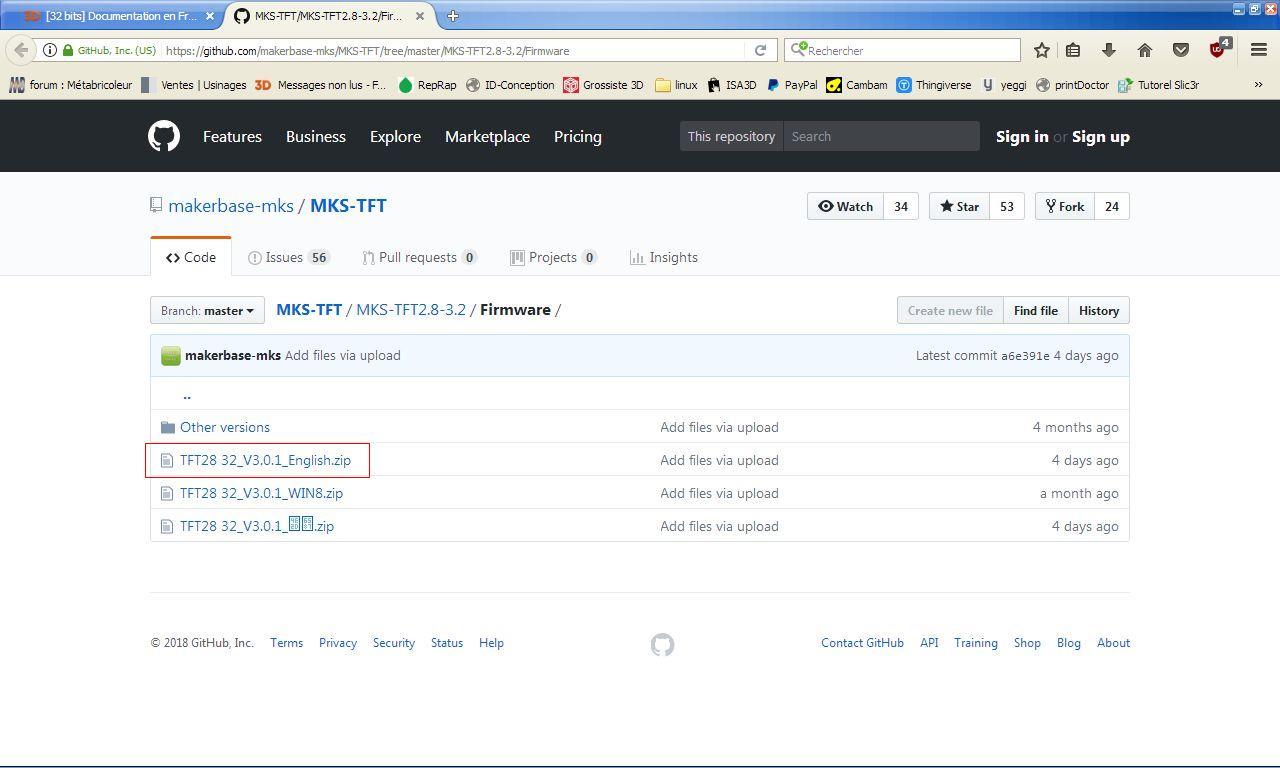The image size is (1280, 768).
Task: Click Features in GitHub header
Action: (x=232, y=136)
